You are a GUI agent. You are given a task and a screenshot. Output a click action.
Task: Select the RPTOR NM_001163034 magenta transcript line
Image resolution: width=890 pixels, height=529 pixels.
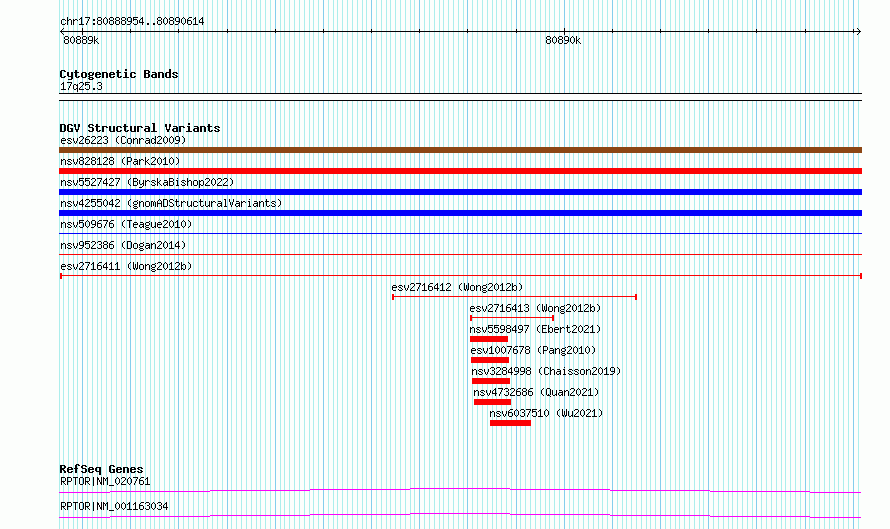(460, 515)
